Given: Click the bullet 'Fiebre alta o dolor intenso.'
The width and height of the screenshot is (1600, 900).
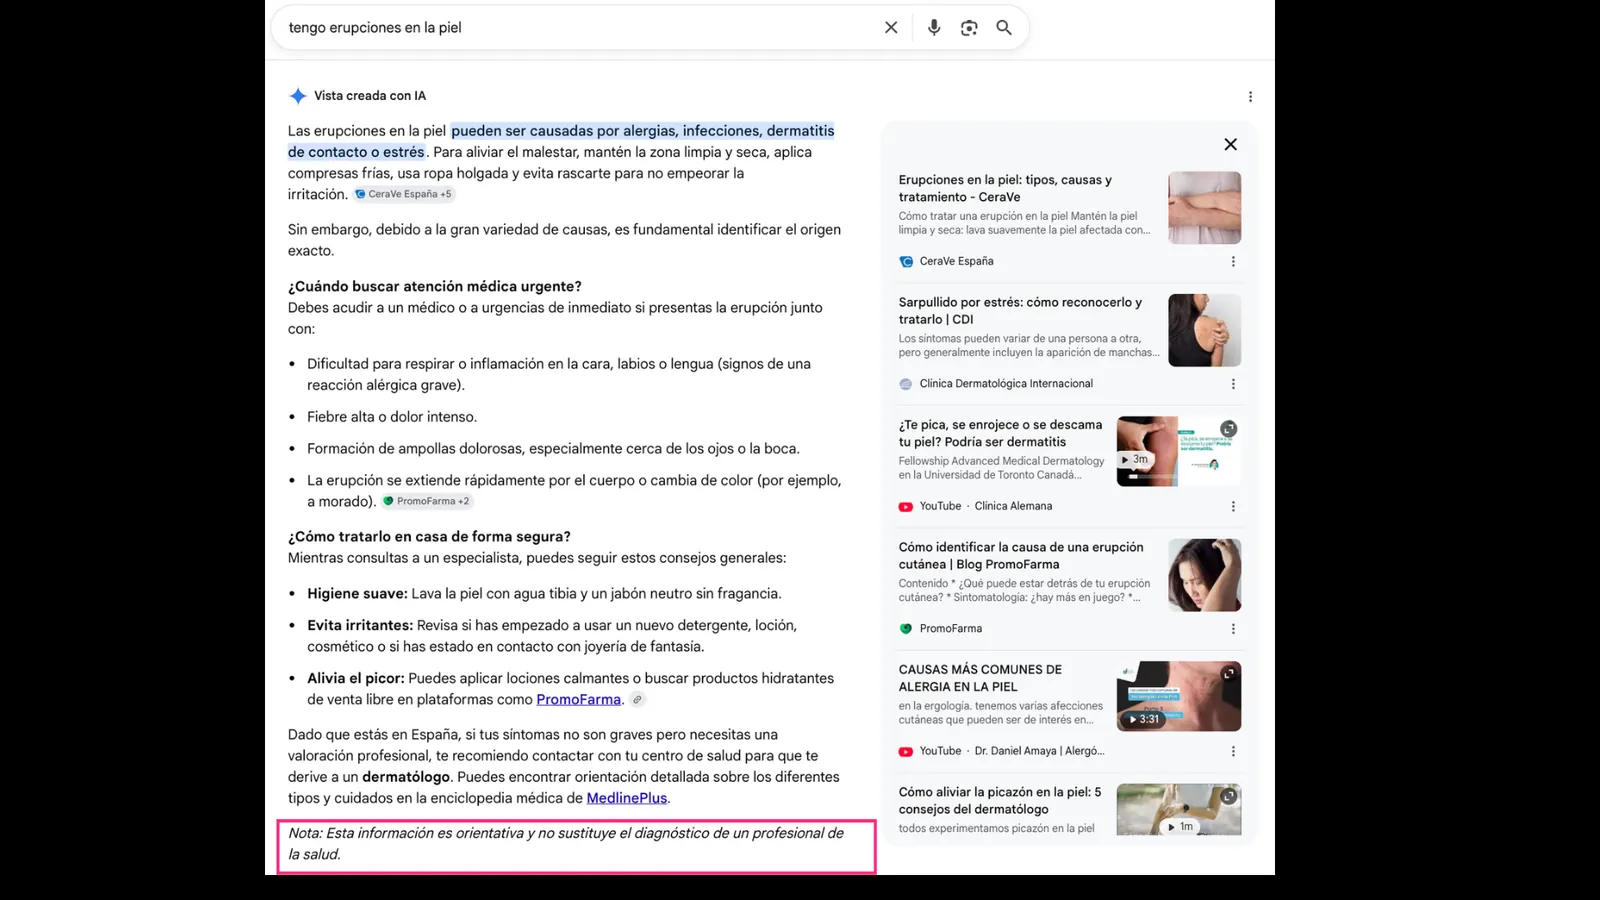Looking at the screenshot, I should pos(392,417).
